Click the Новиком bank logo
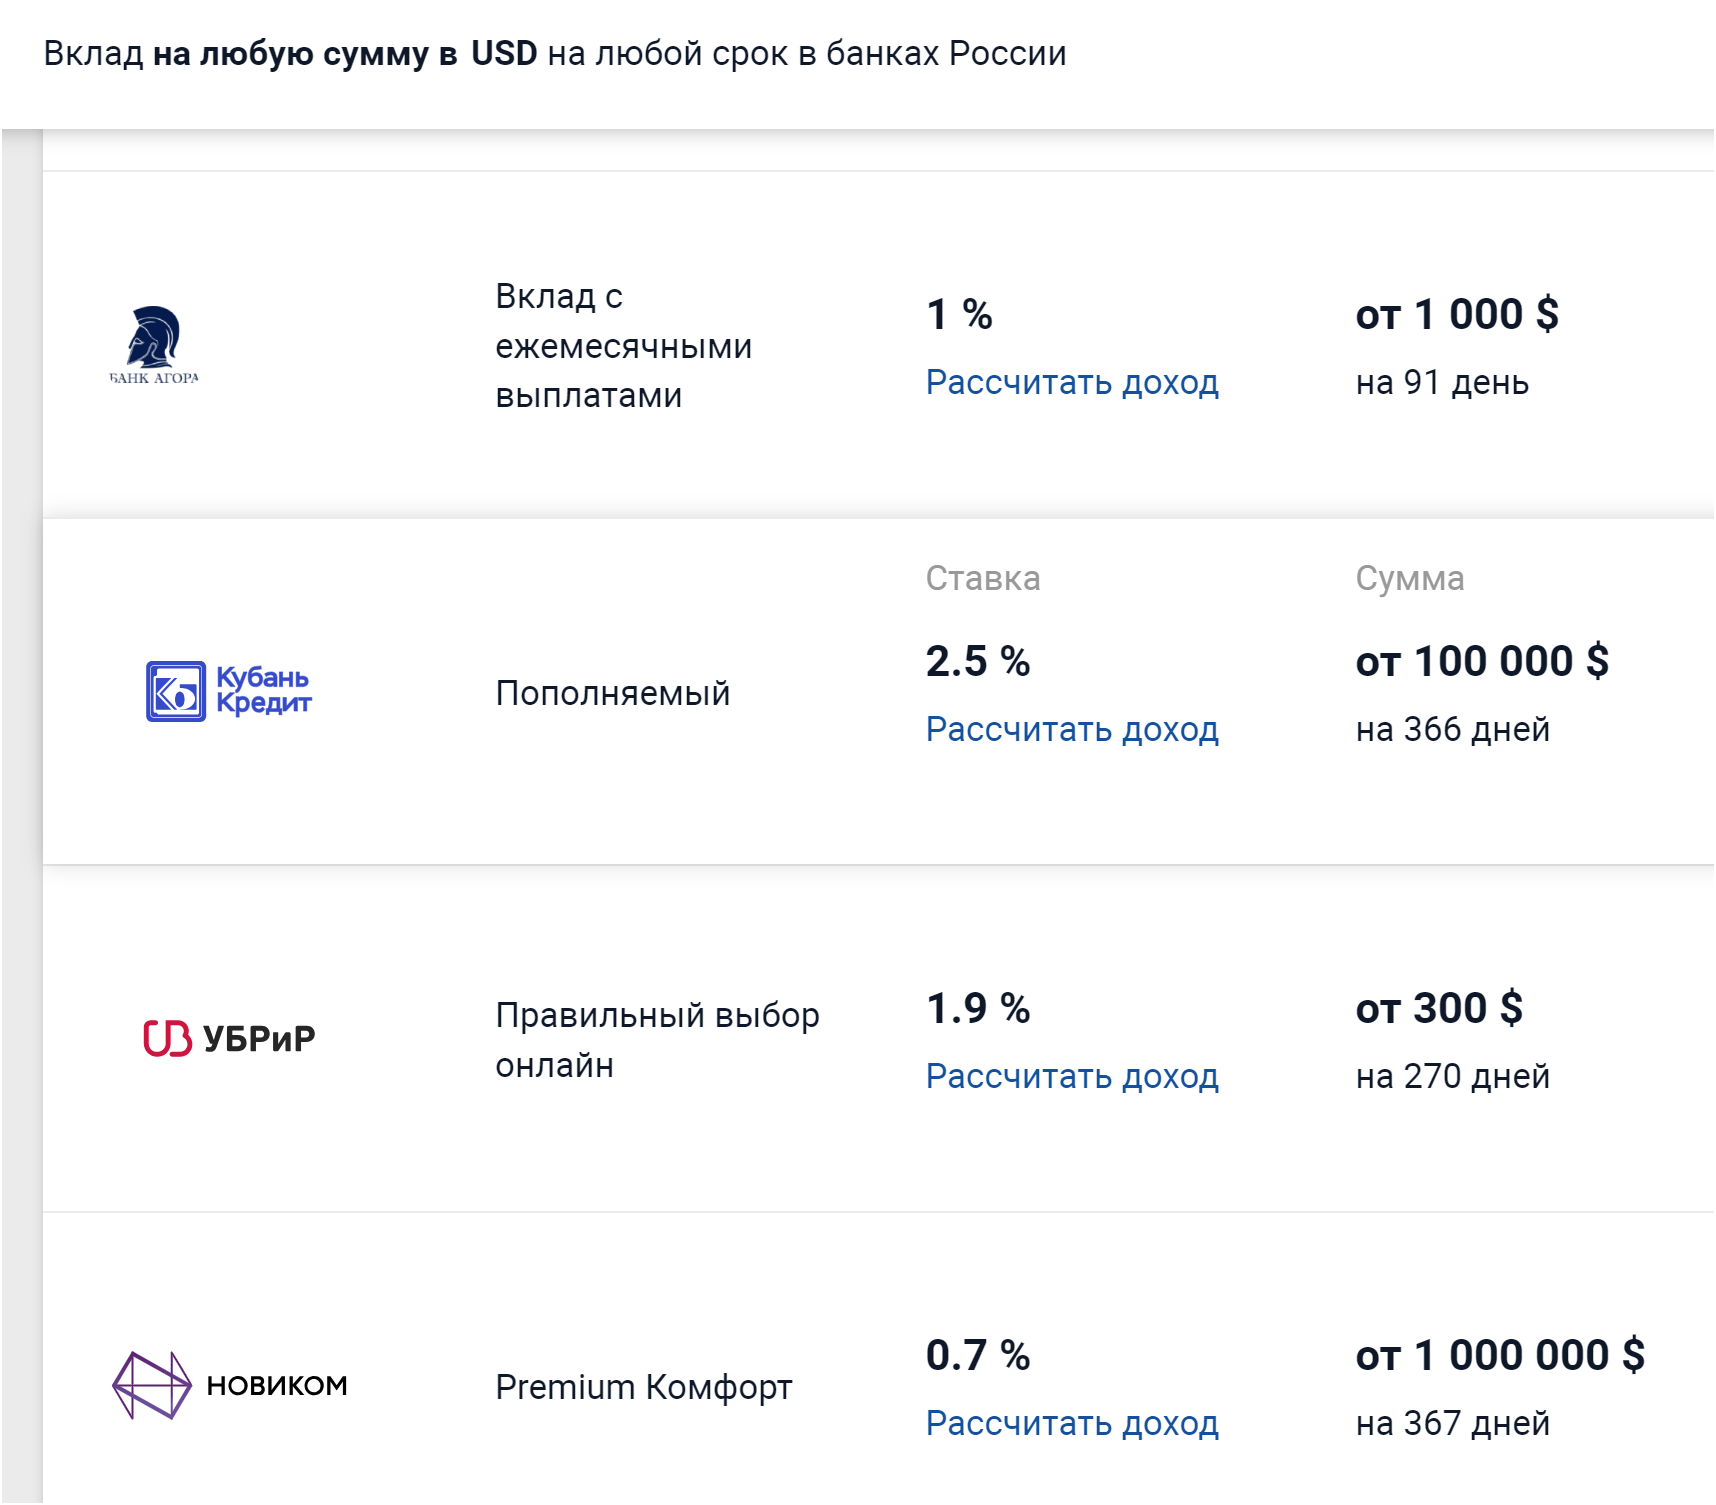Viewport: 1716px width, 1505px height. [x=230, y=1385]
